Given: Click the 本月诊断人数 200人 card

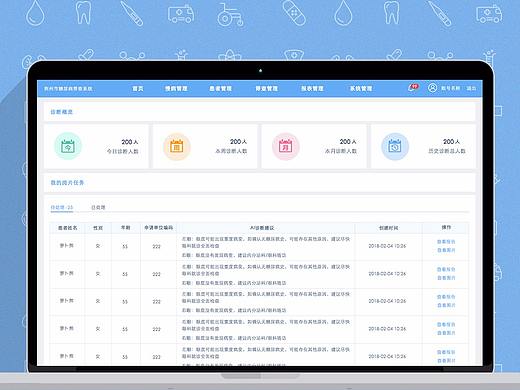Looking at the screenshot, I should [314, 146].
